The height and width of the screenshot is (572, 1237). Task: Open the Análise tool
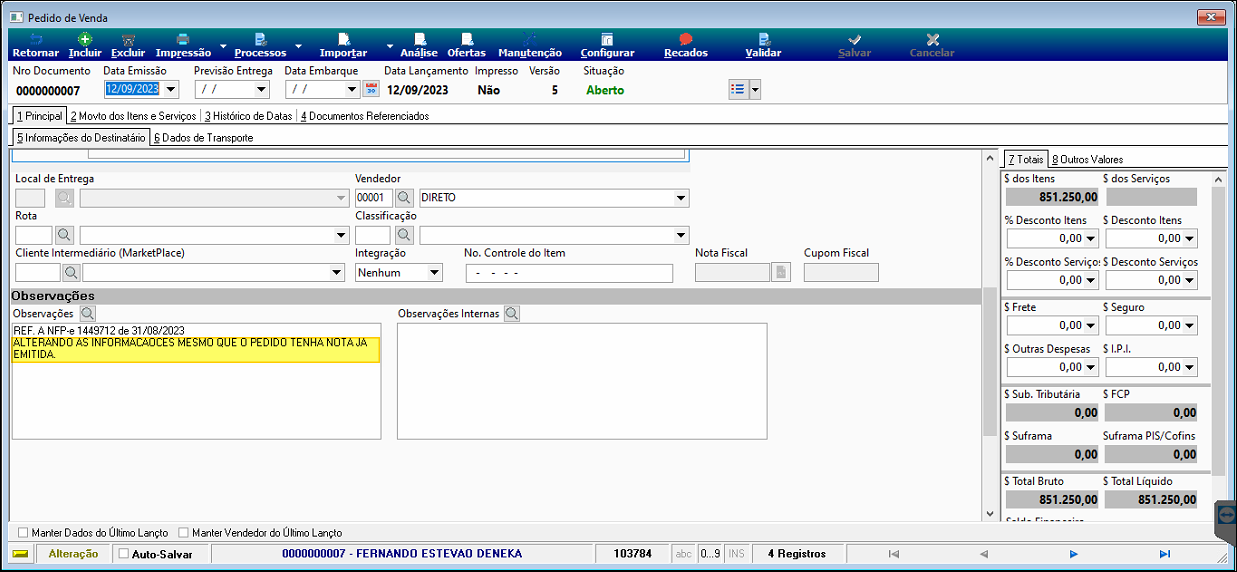pyautogui.click(x=418, y=46)
